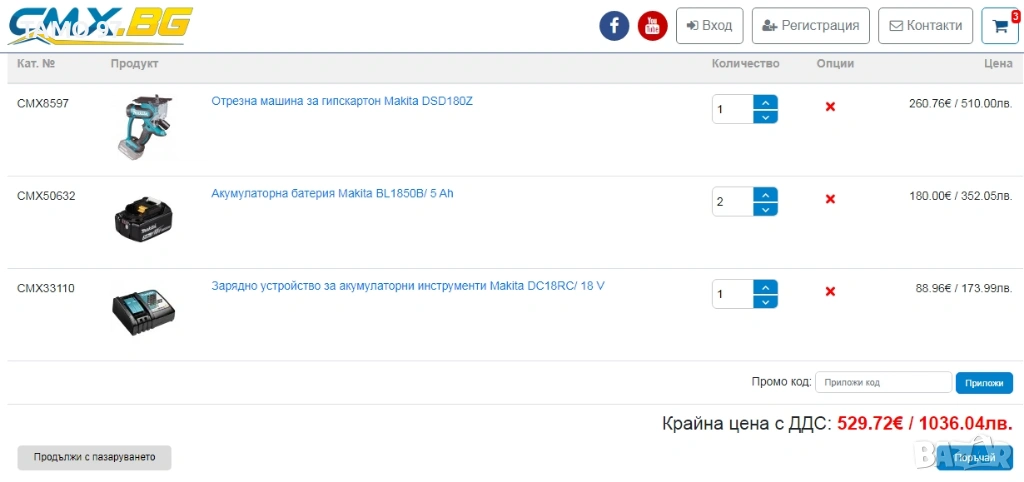Image resolution: width=1024 pixels, height=482 pixels.
Task: Decrease quantity of Makita DSD180Z
Action: pos(765,117)
